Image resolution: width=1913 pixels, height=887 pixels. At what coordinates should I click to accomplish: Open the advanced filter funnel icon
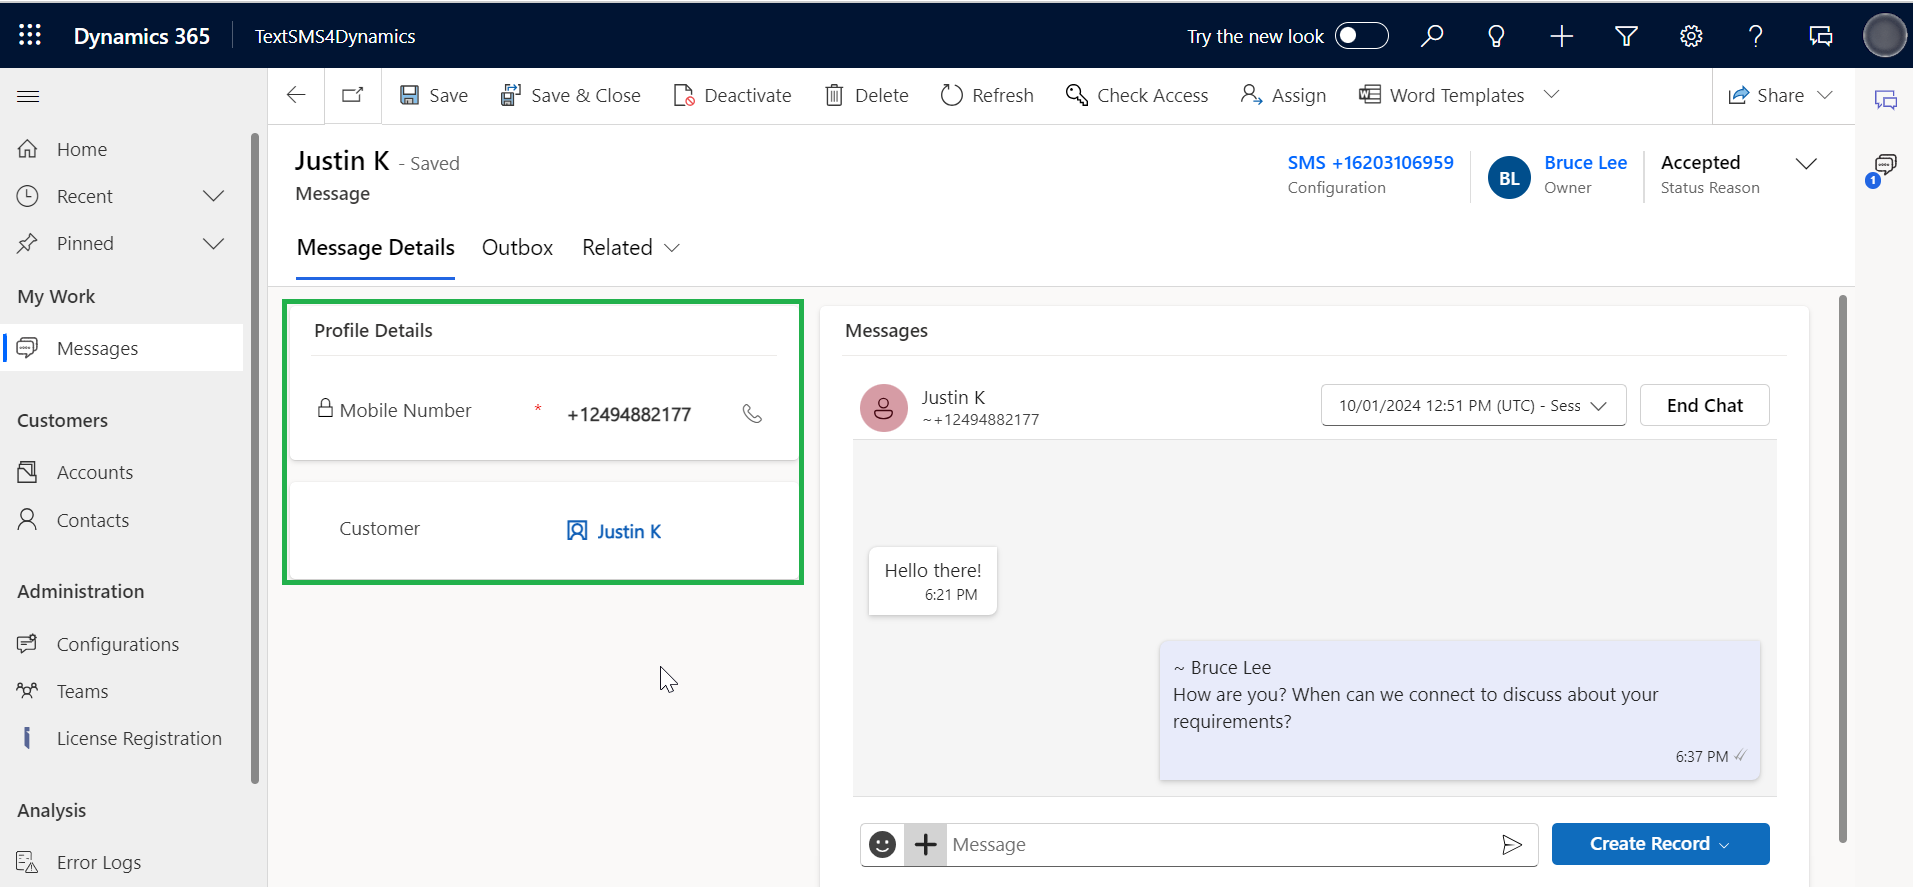[x=1626, y=36]
